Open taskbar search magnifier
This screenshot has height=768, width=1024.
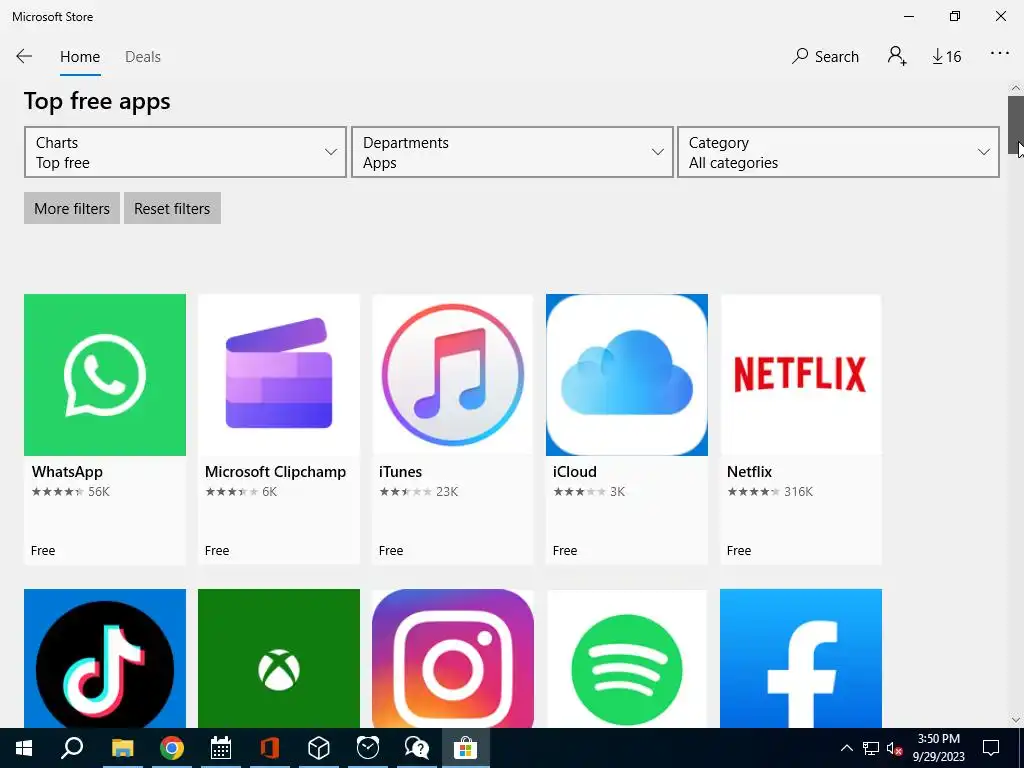click(72, 748)
